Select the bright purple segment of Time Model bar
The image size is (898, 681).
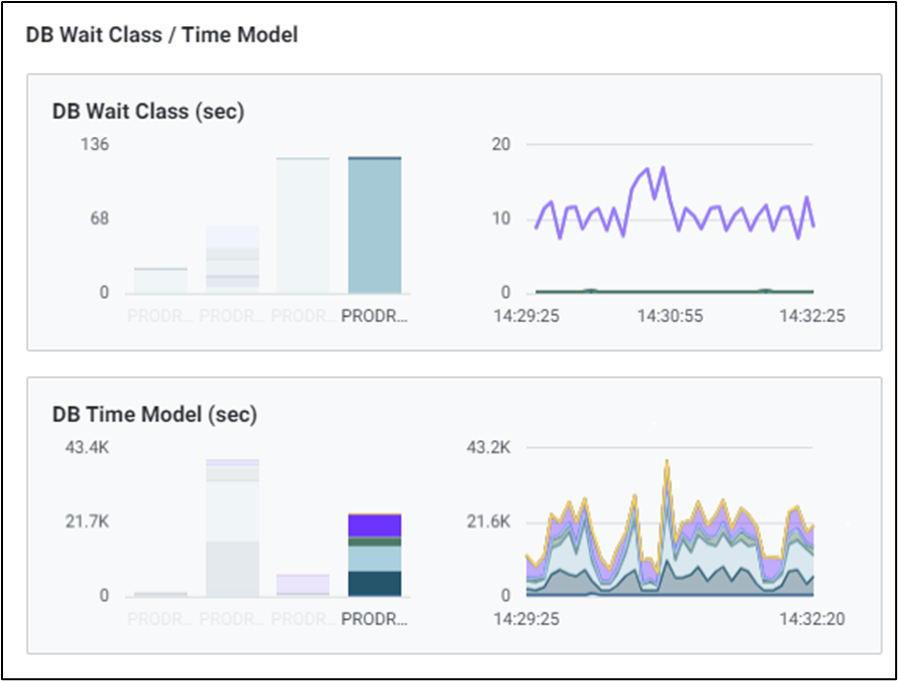[x=374, y=526]
